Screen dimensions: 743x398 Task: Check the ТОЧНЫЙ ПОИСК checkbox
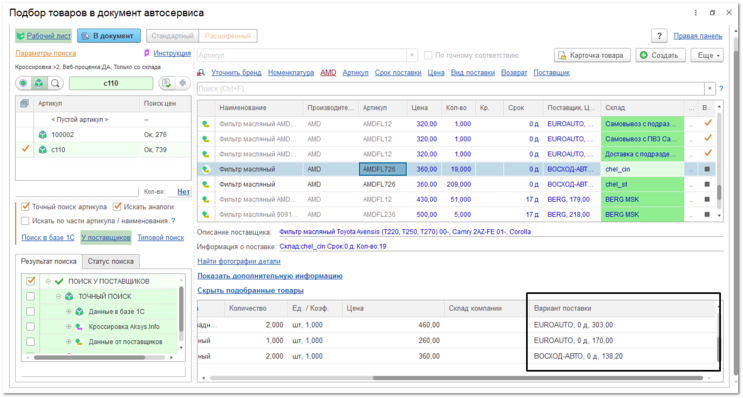pos(31,297)
